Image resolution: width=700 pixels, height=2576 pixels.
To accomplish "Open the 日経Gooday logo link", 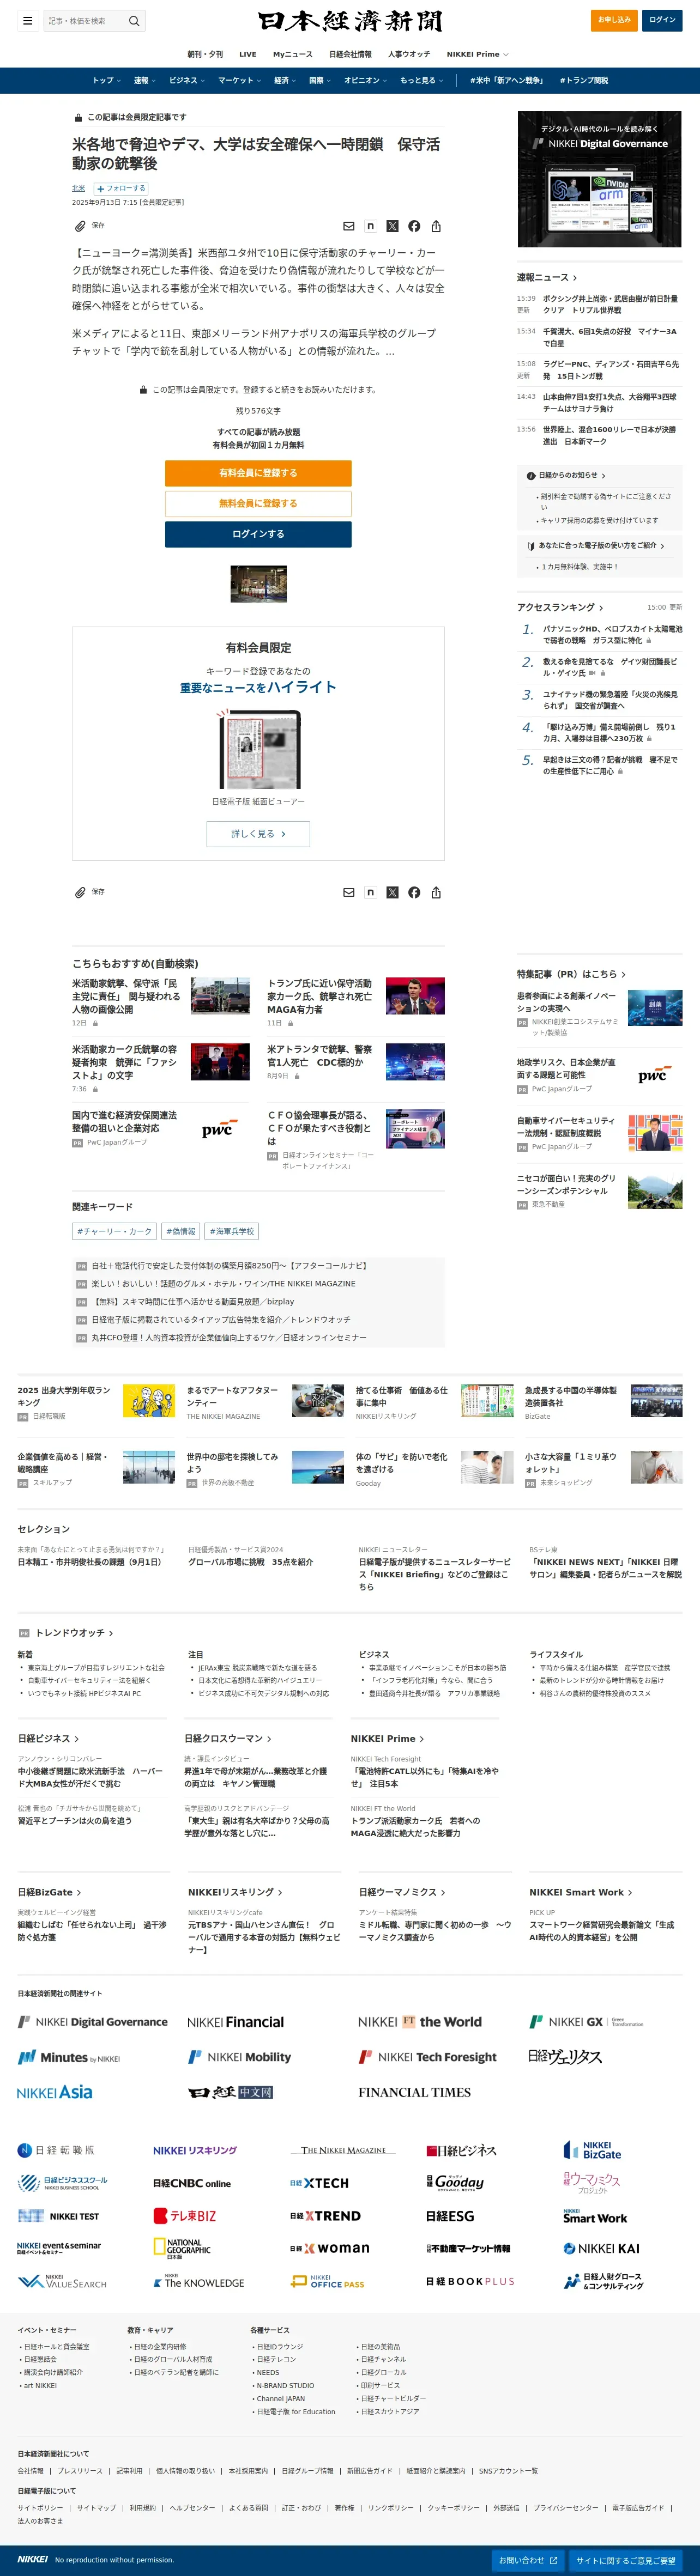I will click(456, 2182).
